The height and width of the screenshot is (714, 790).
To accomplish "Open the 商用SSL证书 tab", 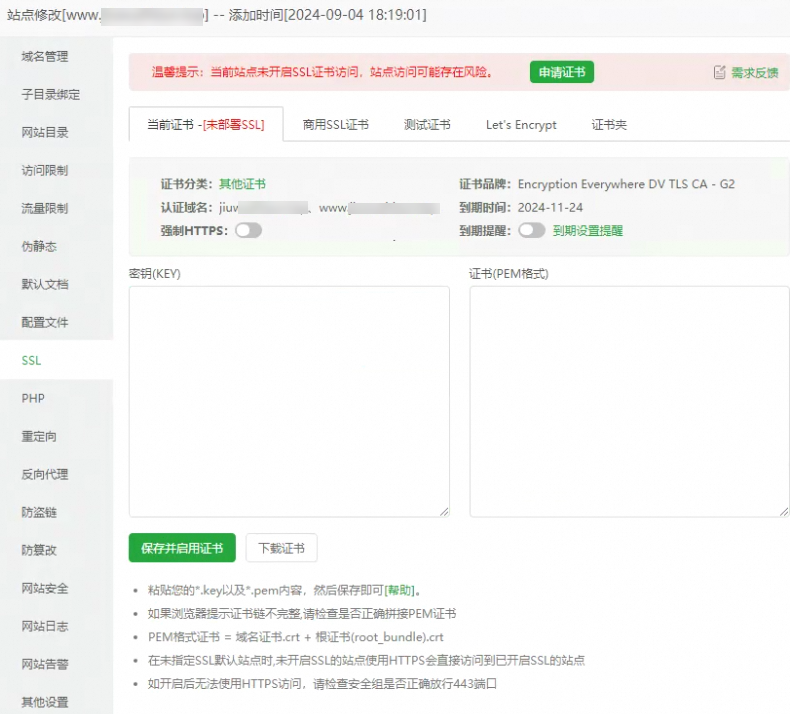I will pyautogui.click(x=336, y=124).
